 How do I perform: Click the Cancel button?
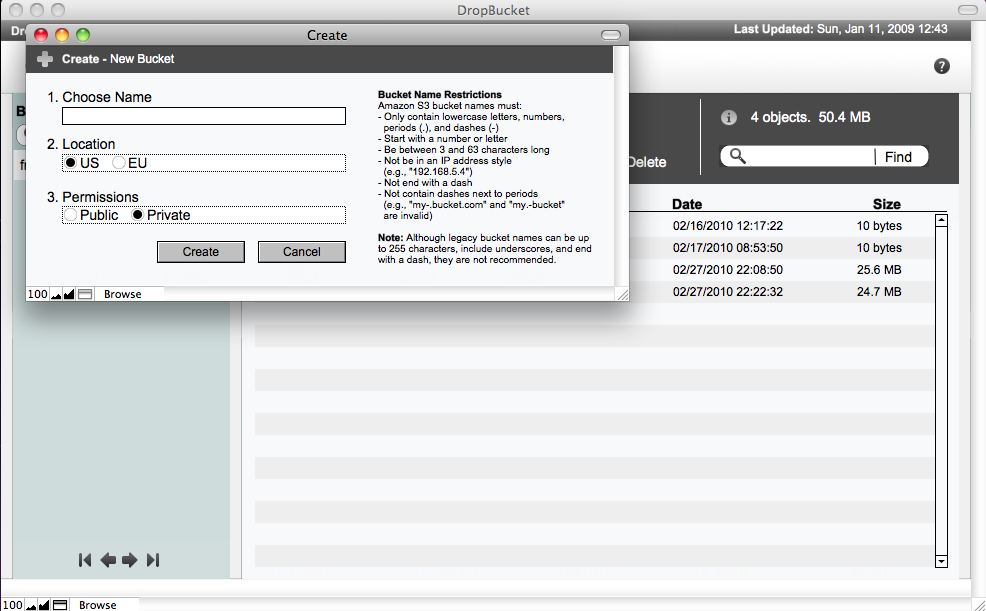pyautogui.click(x=302, y=251)
